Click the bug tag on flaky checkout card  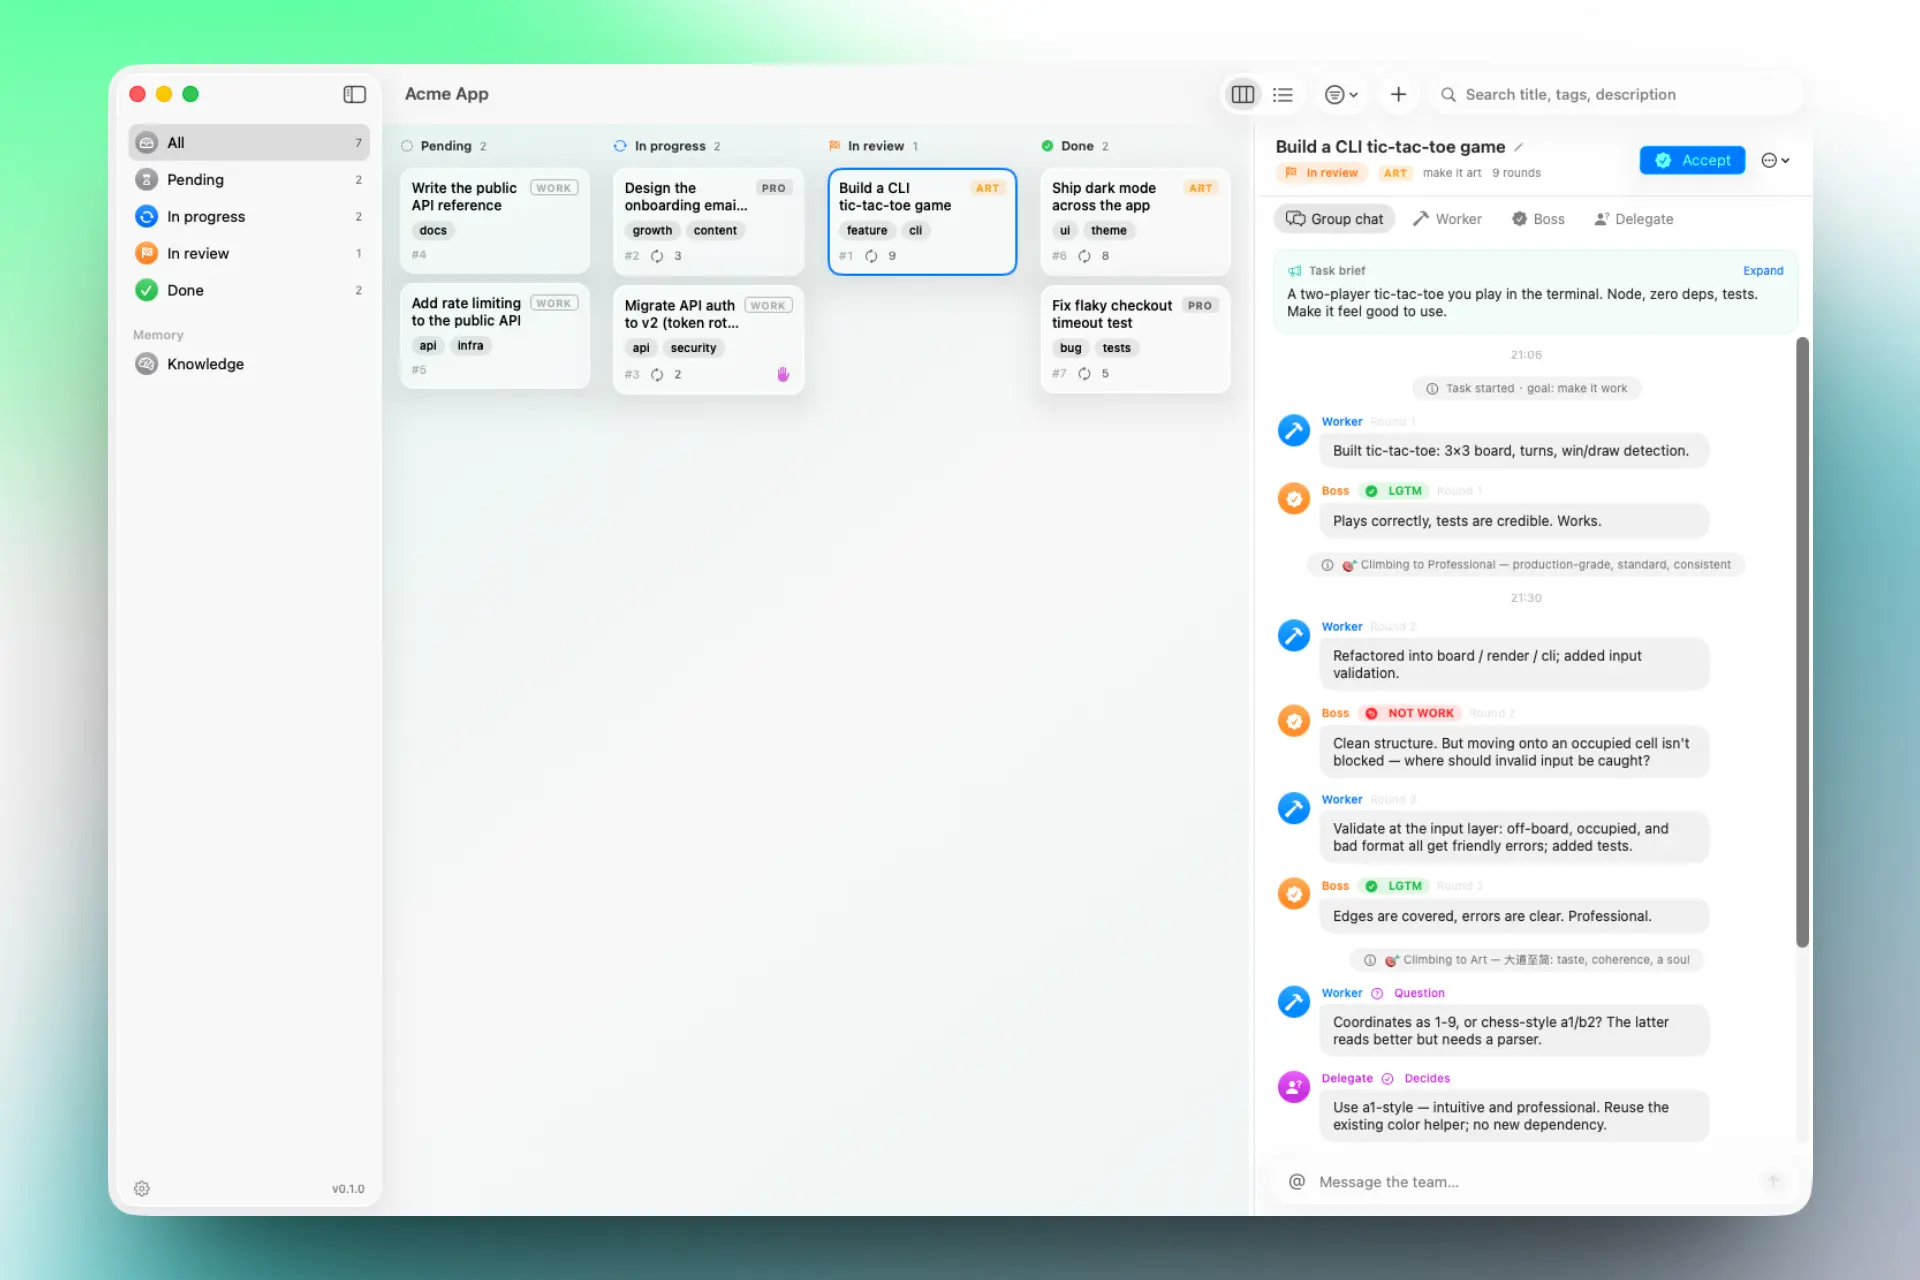pos(1070,348)
